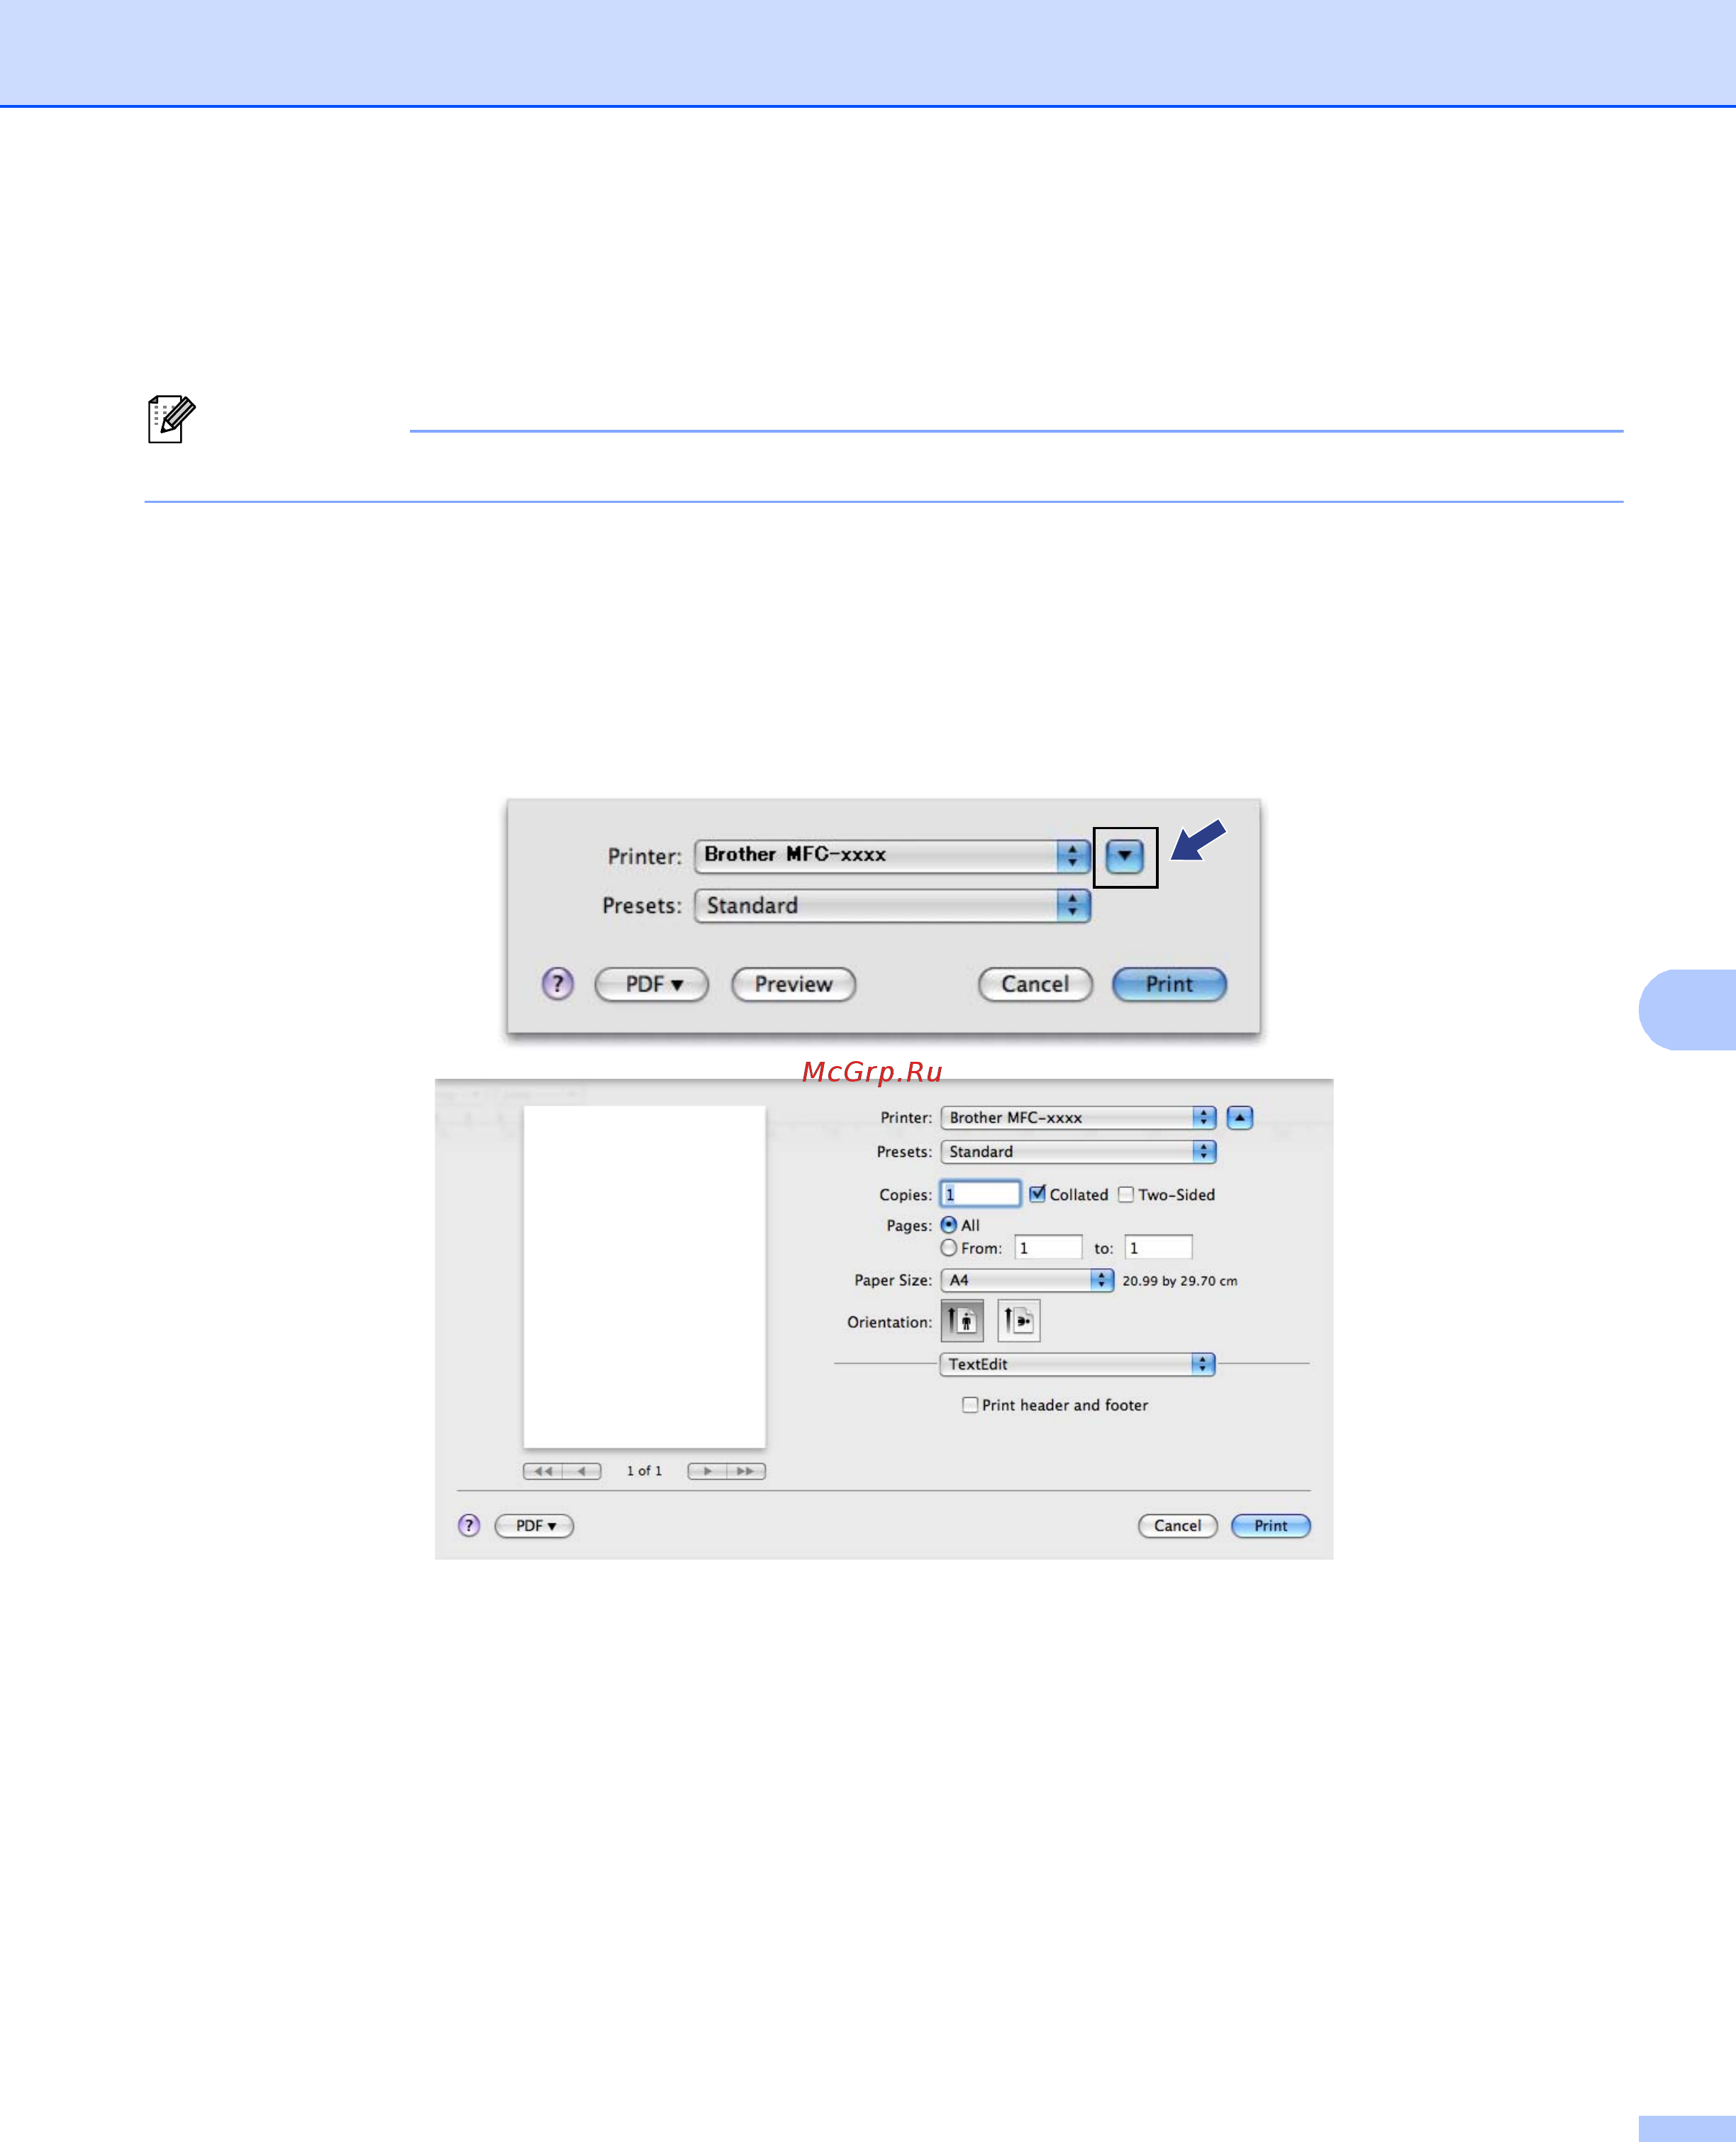
Task: Click the Preview button
Action: pos(793,984)
